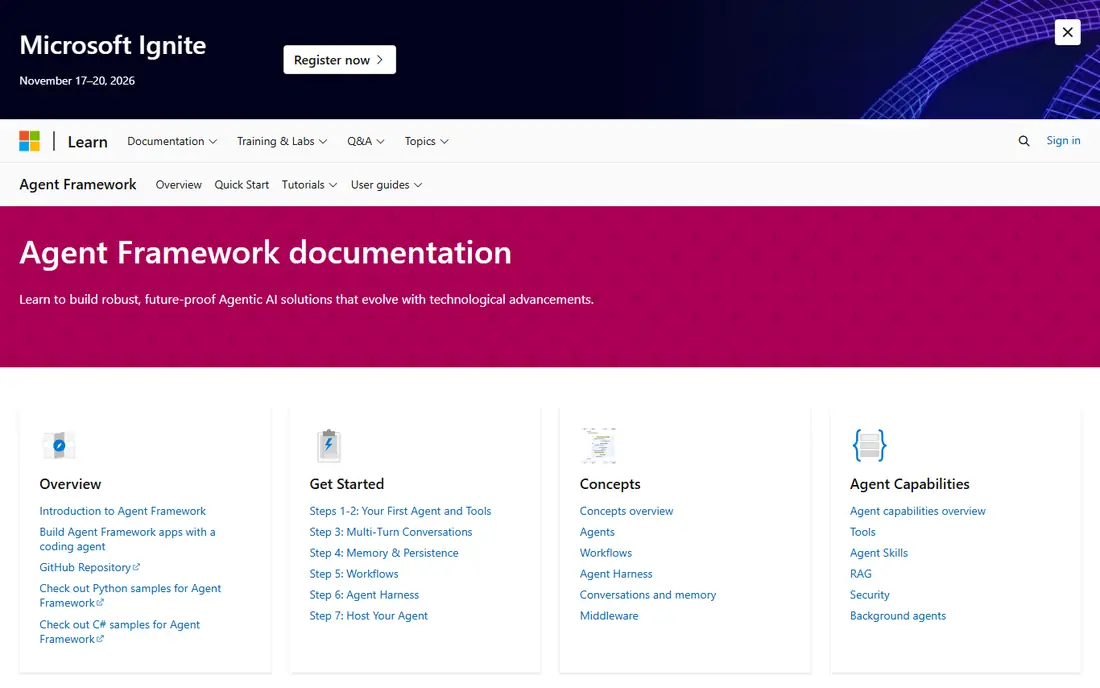Open the Workflows concept link
The width and height of the screenshot is (1100, 688).
pos(605,553)
